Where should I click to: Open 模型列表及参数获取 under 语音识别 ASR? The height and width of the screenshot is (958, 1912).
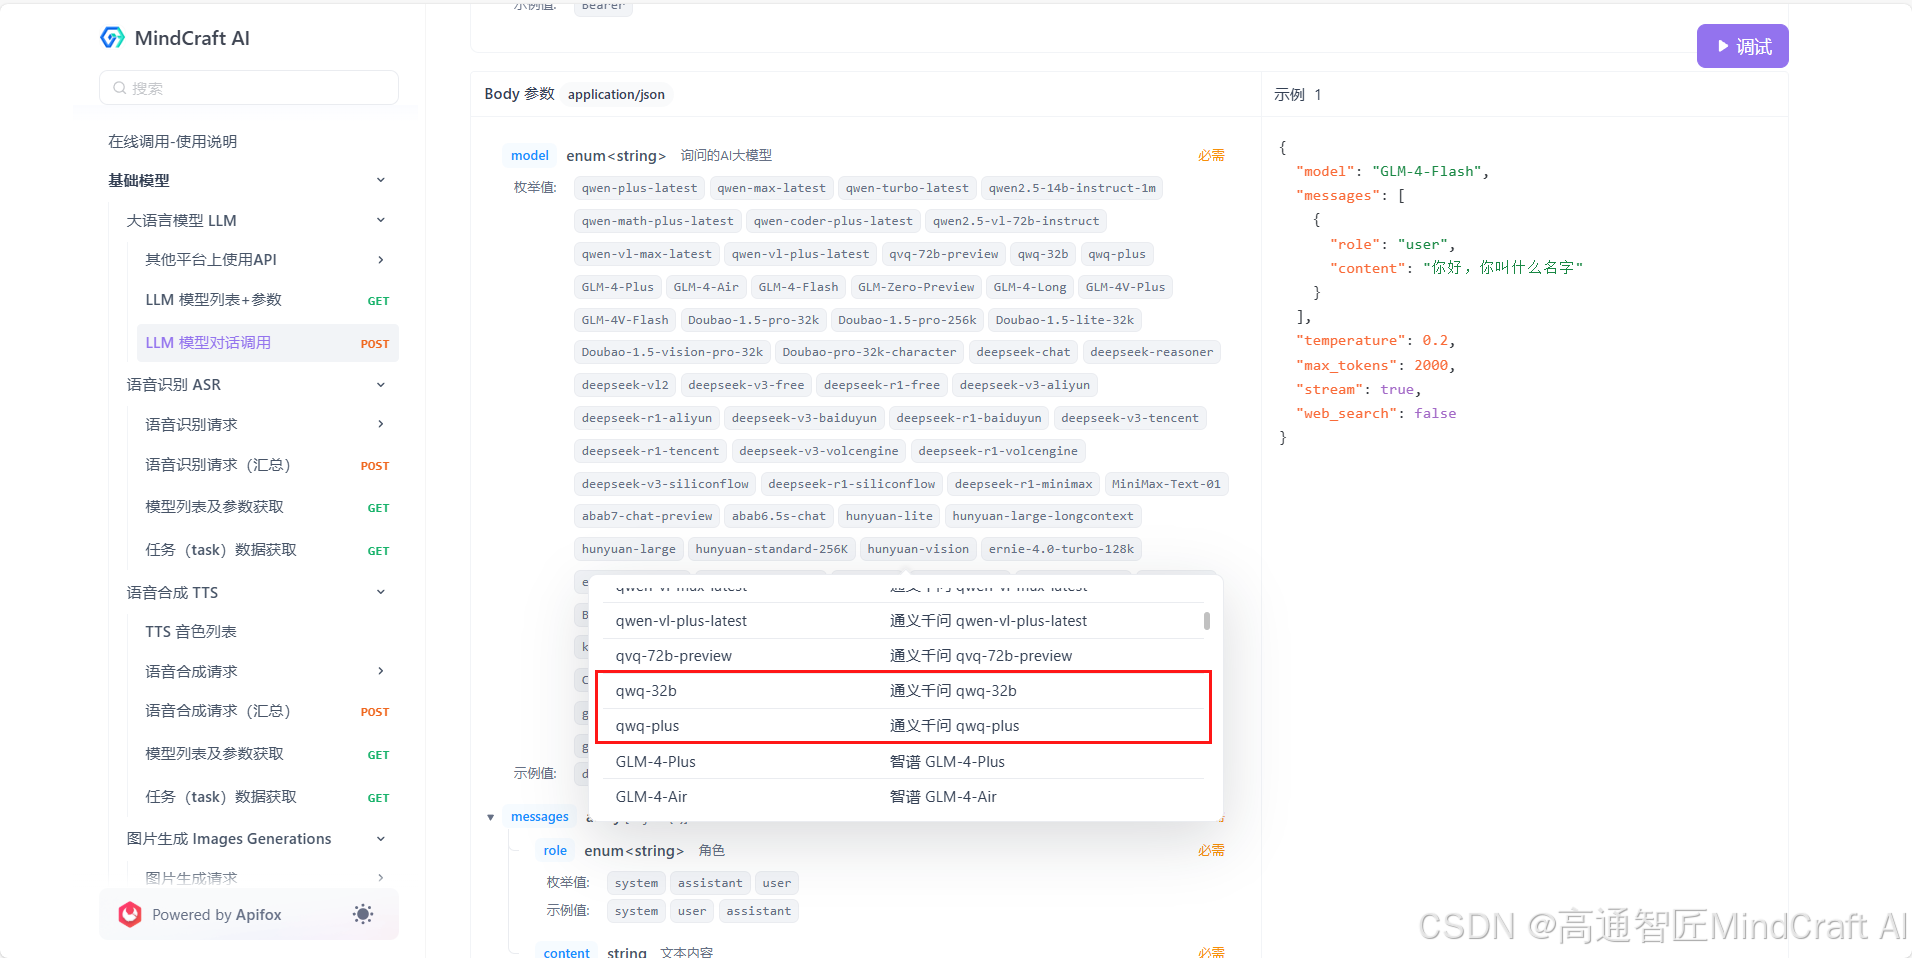click(267, 507)
